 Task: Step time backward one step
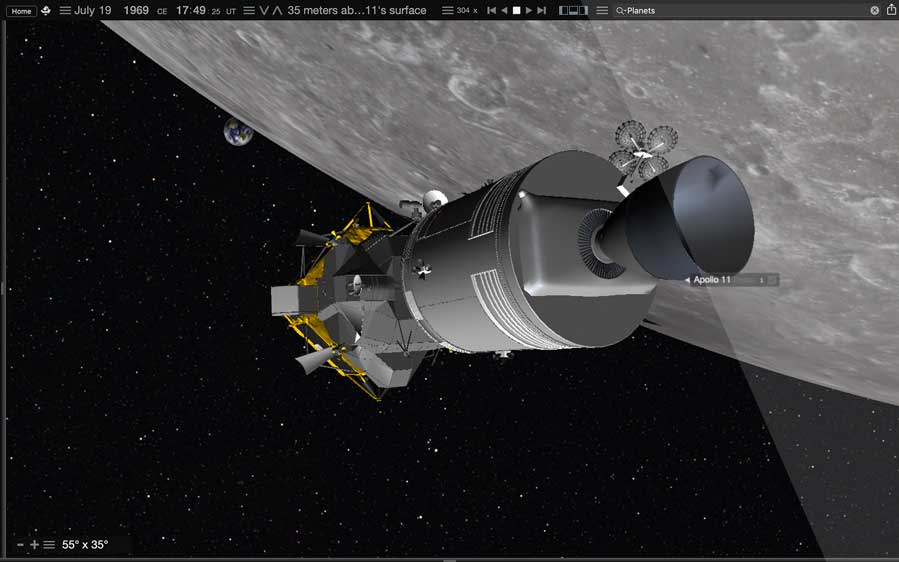coord(491,10)
